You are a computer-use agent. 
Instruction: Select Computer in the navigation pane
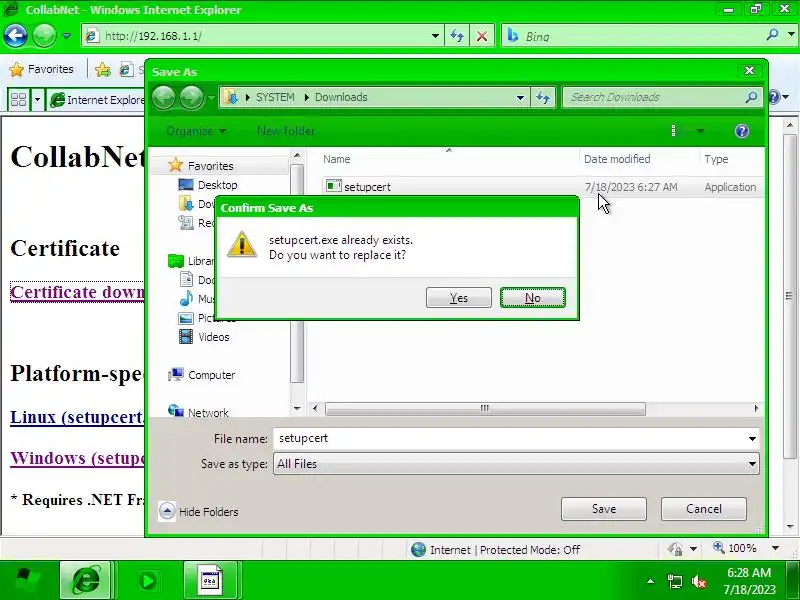click(211, 375)
